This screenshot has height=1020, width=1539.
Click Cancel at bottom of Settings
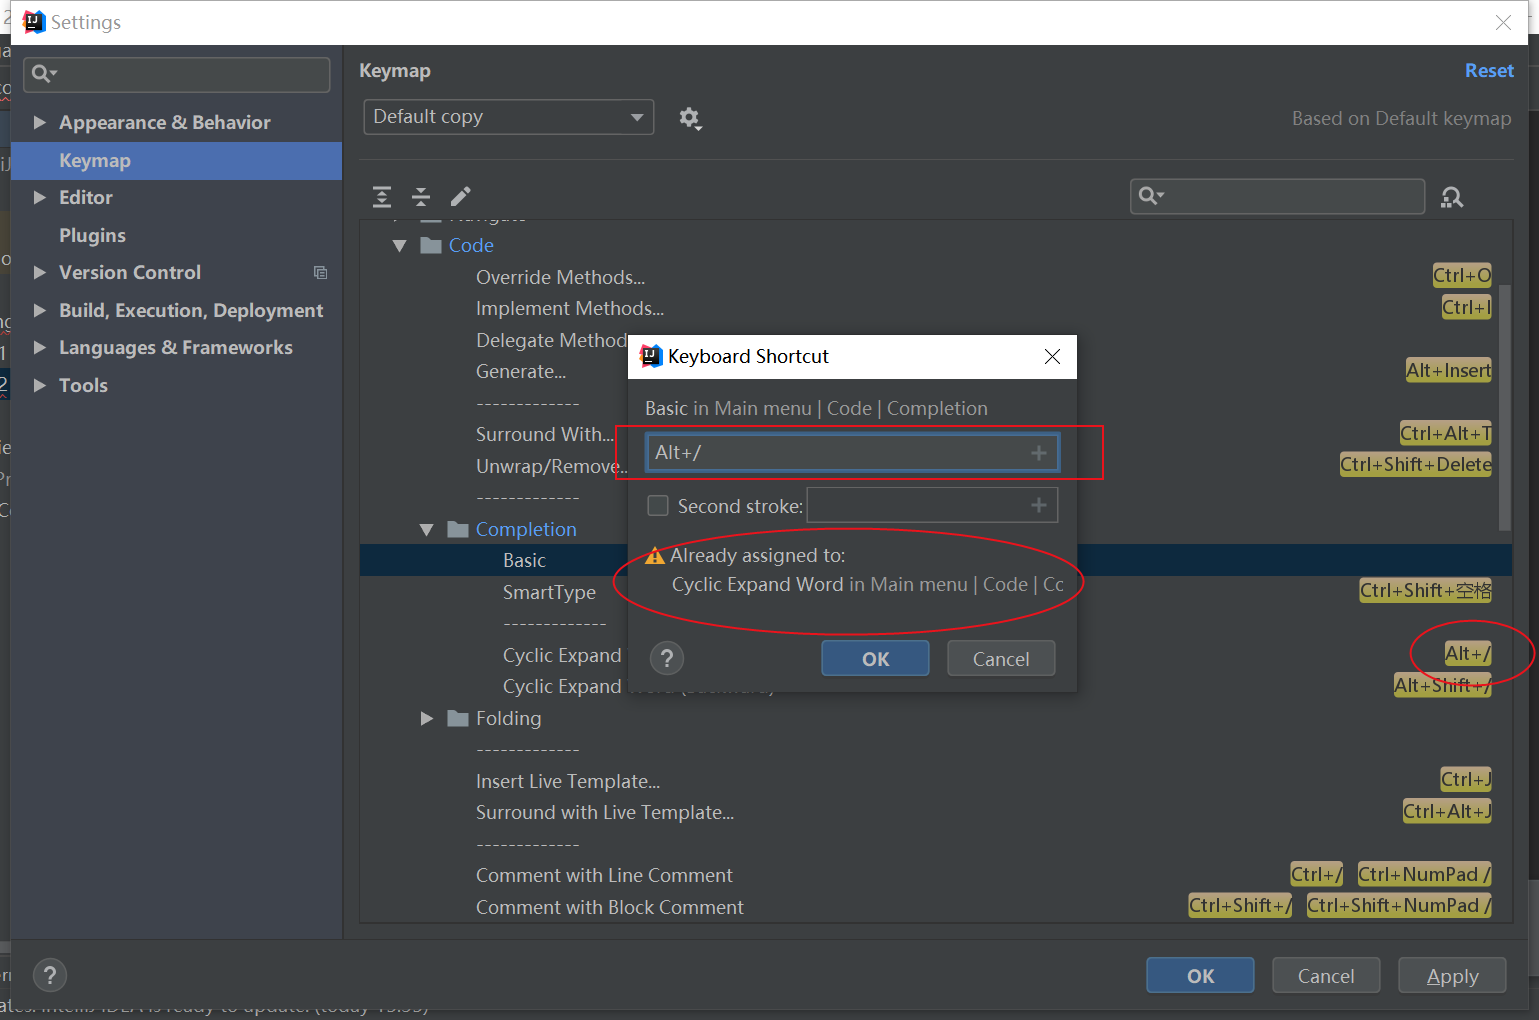point(1326,975)
